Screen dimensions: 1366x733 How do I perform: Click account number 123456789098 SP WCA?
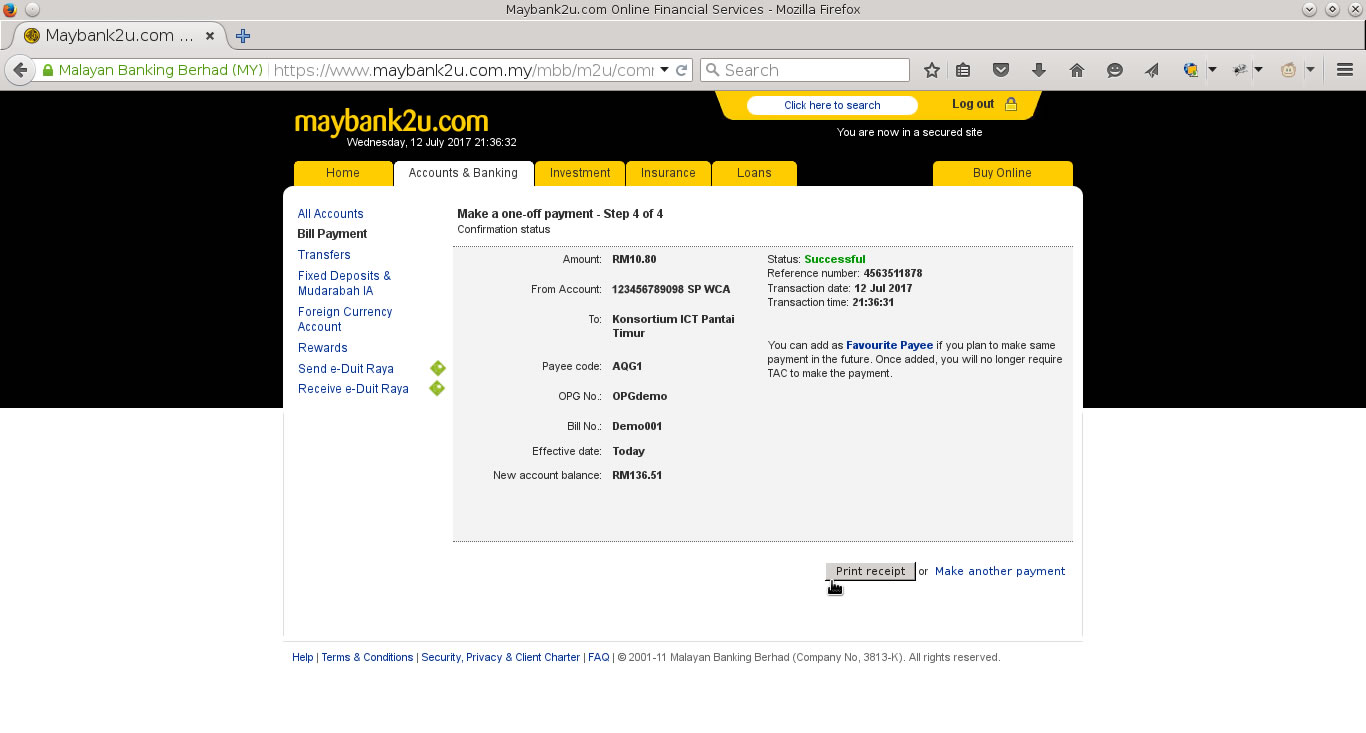(x=671, y=289)
